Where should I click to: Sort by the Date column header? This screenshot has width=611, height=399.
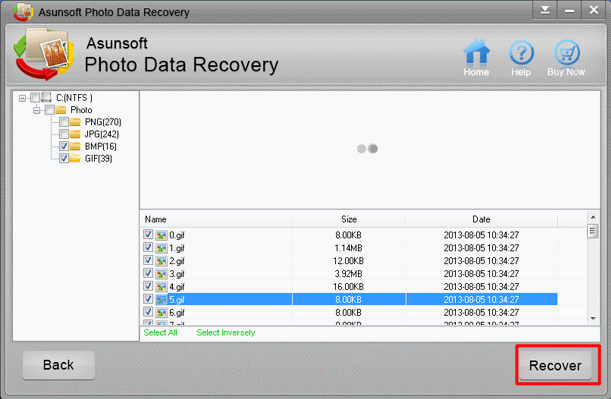481,219
